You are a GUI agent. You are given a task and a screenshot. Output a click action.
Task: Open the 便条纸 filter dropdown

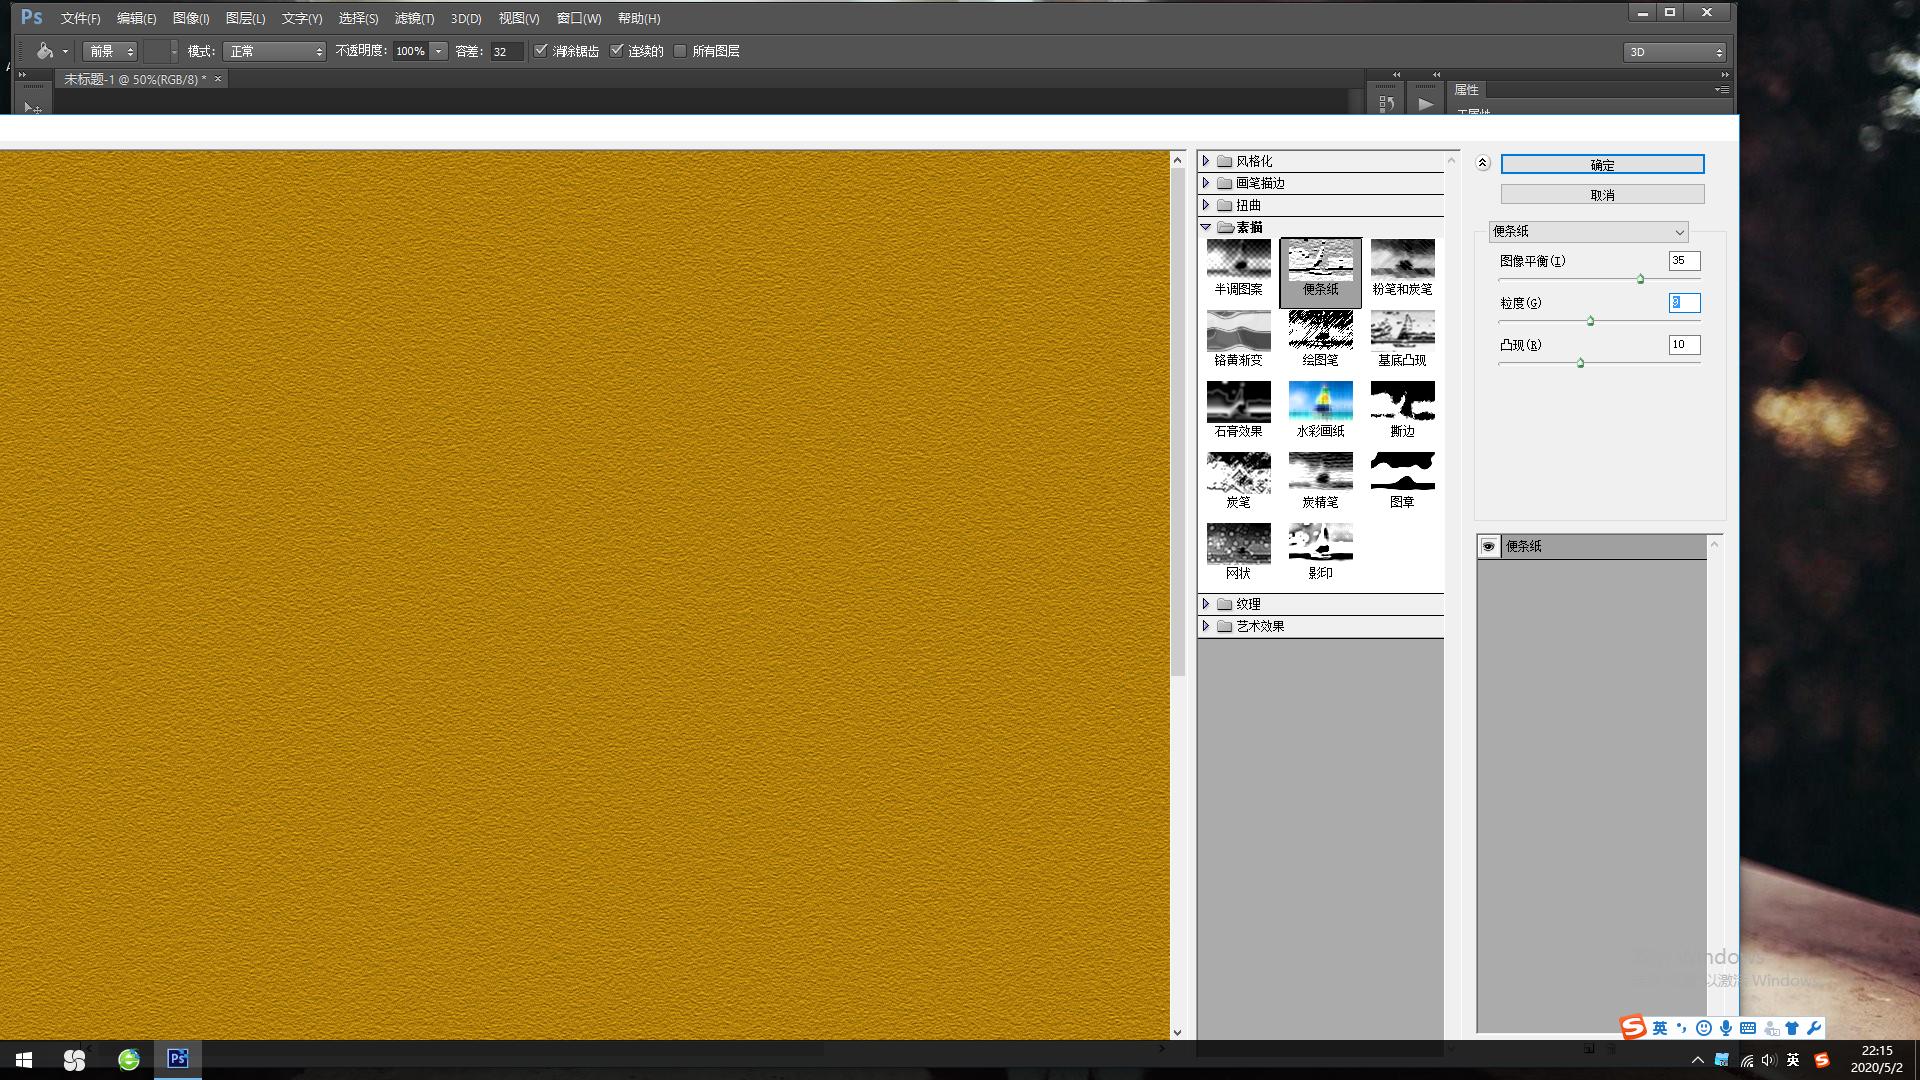[x=1588, y=231]
